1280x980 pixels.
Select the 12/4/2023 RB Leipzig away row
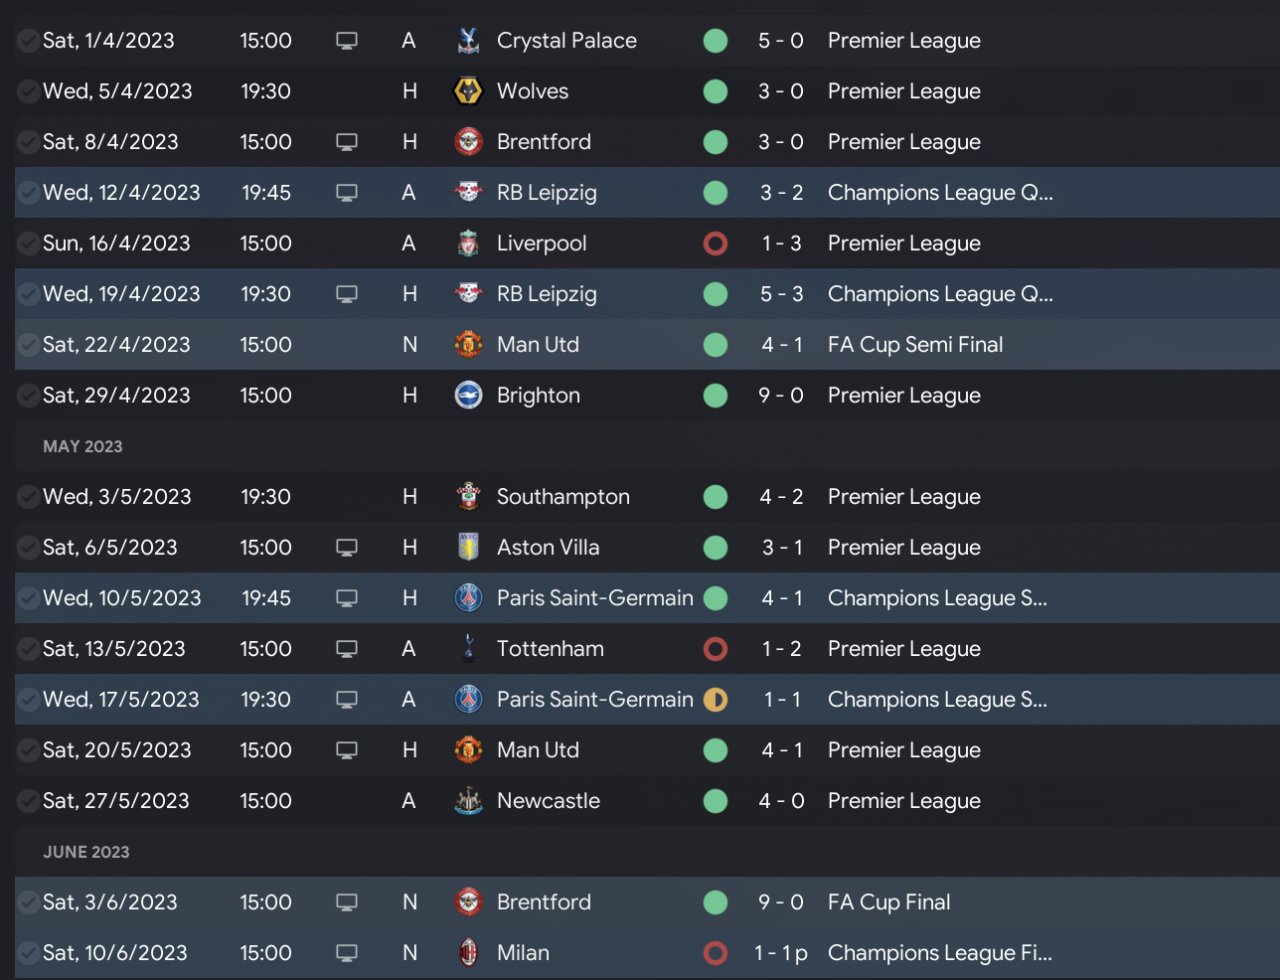[x=640, y=193]
